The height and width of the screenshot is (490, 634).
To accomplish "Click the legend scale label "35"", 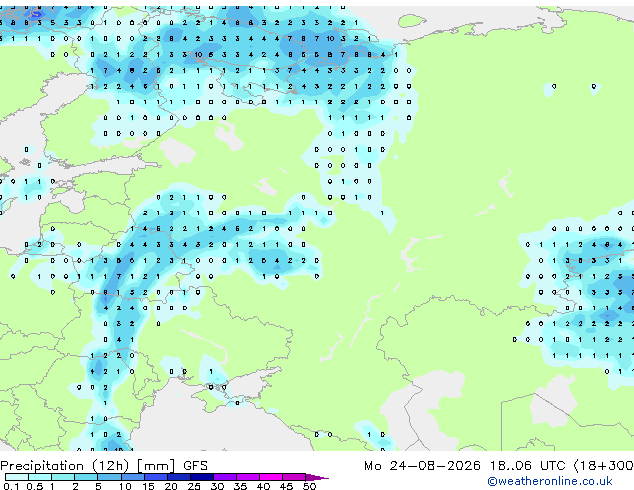I will coord(240,486).
